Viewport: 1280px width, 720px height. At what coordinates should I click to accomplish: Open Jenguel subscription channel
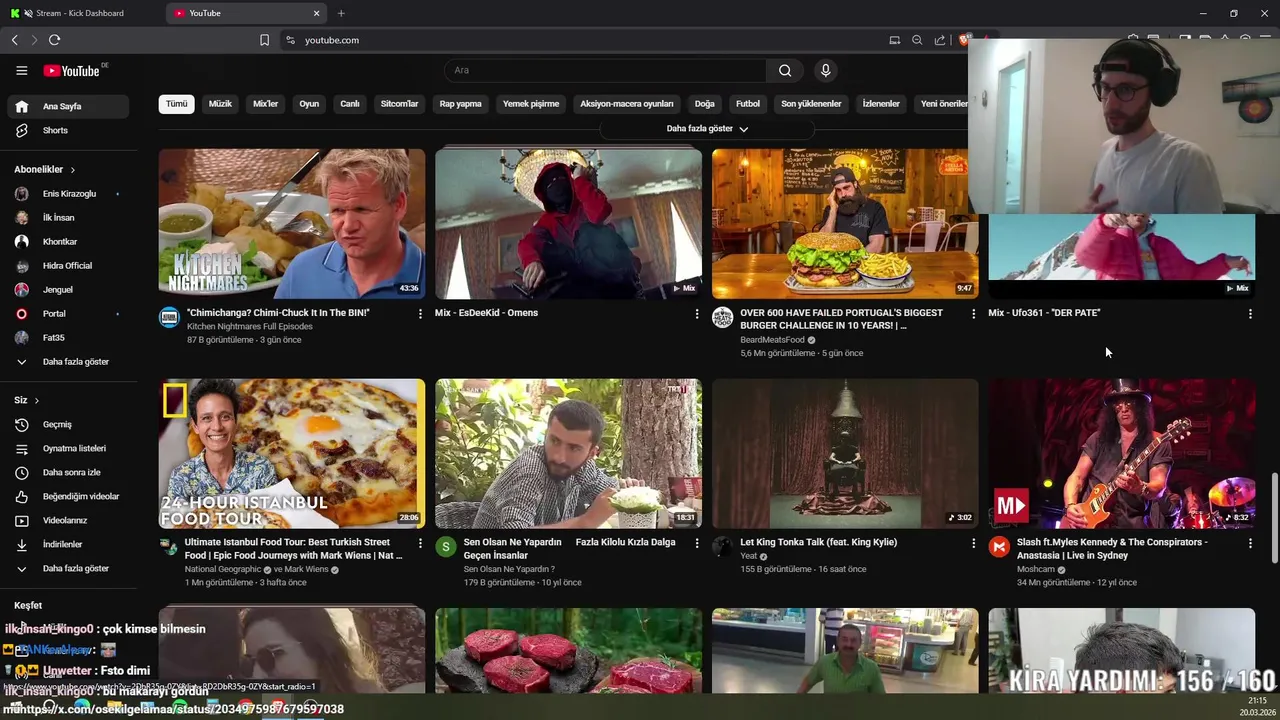68,289
